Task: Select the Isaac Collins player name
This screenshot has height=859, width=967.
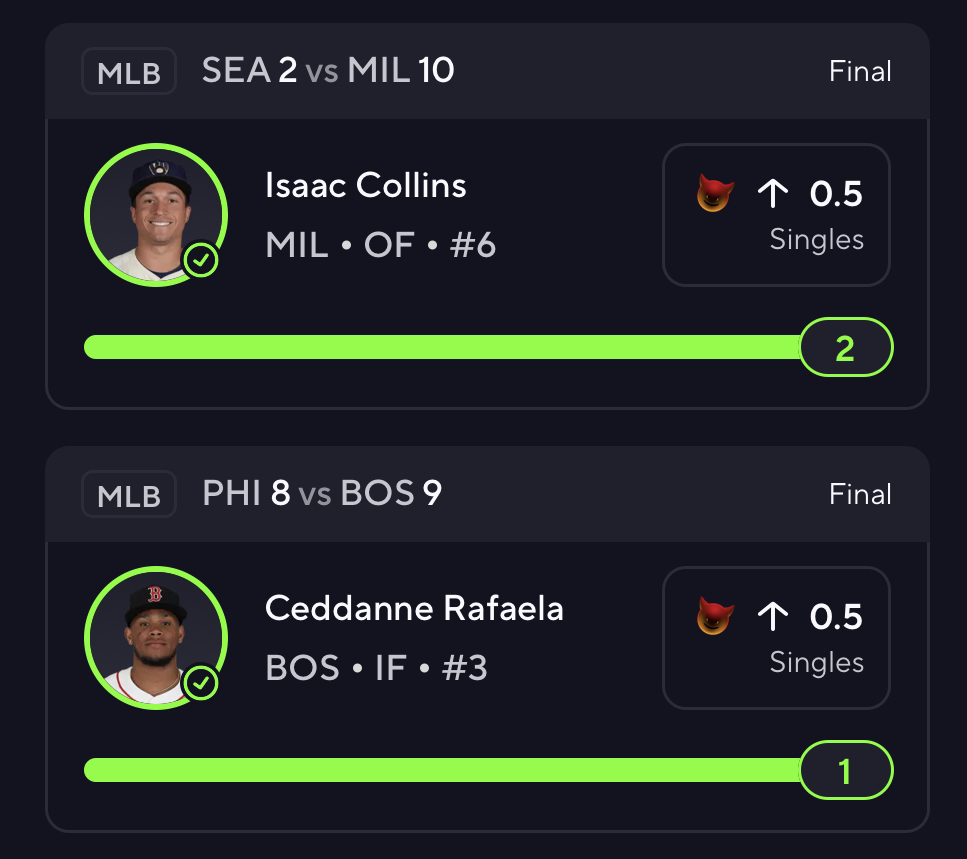Action: [x=366, y=185]
